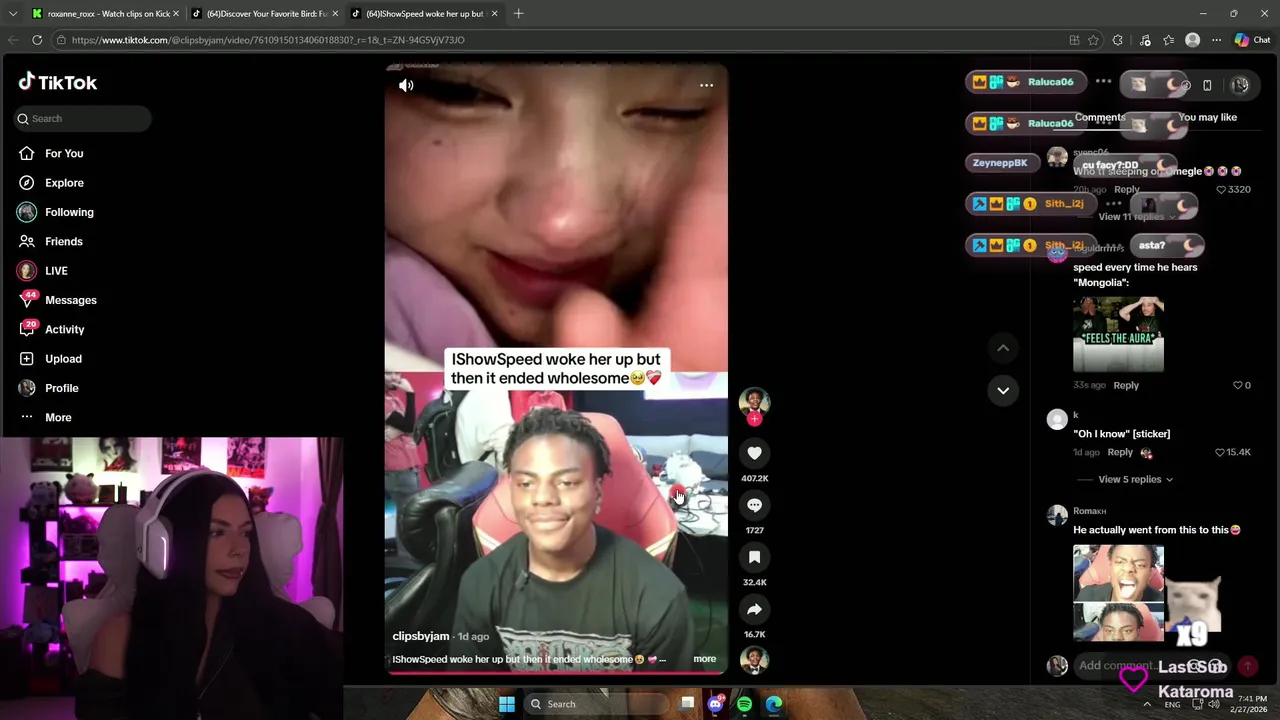Save the video with the bookmark icon
This screenshot has height=720, width=1280.
click(754, 557)
